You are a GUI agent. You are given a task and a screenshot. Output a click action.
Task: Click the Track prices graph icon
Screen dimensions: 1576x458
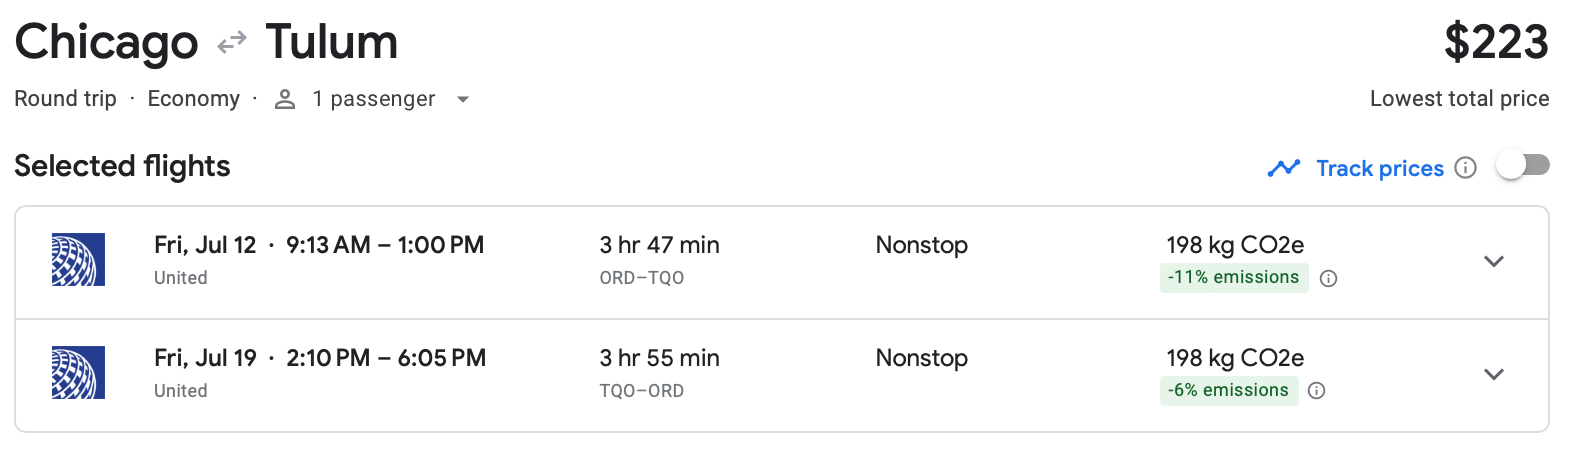tap(1283, 168)
